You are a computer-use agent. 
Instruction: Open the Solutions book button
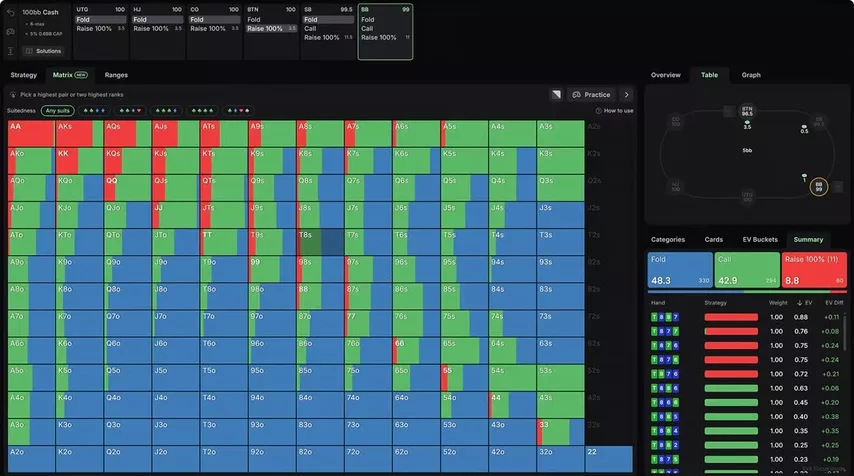pyautogui.click(x=43, y=51)
